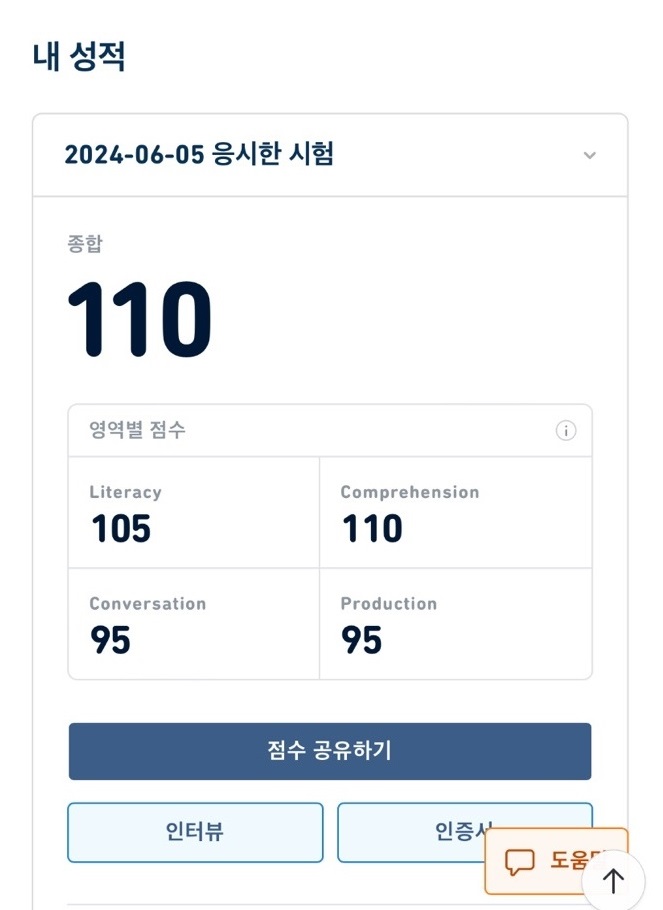Select the Comprehension 110 score cell
This screenshot has height=910, width=663.
point(456,513)
